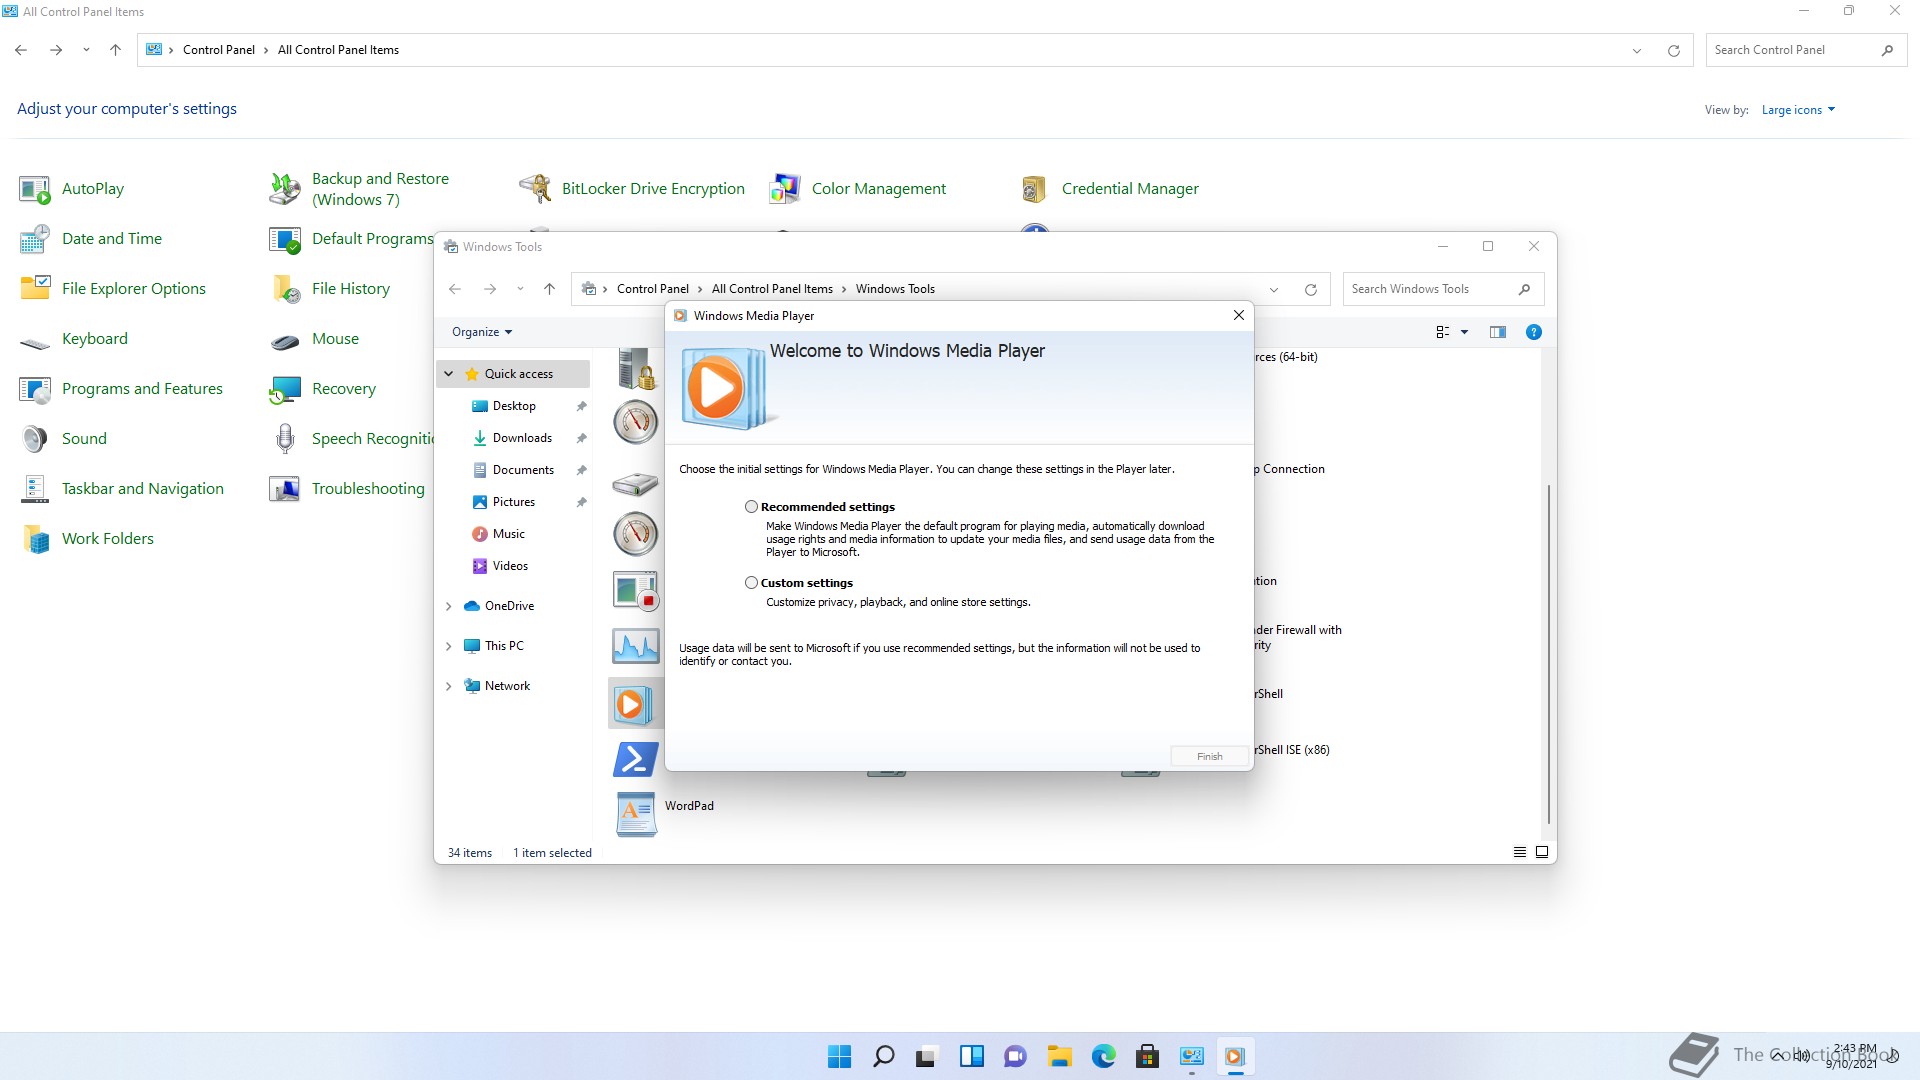Click 'Control Panel' breadcrumb in main window
1920x1080 pixels.
coord(219,50)
